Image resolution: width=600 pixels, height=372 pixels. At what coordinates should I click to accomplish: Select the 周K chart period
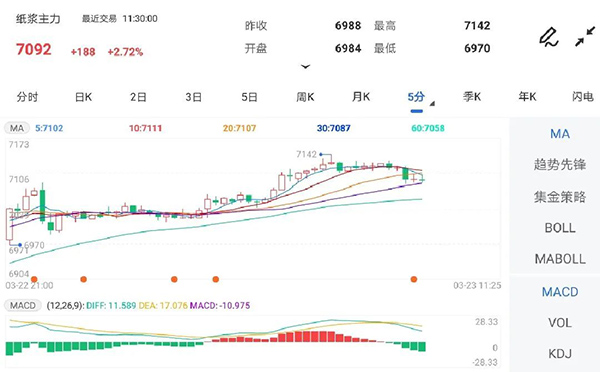tap(305, 97)
